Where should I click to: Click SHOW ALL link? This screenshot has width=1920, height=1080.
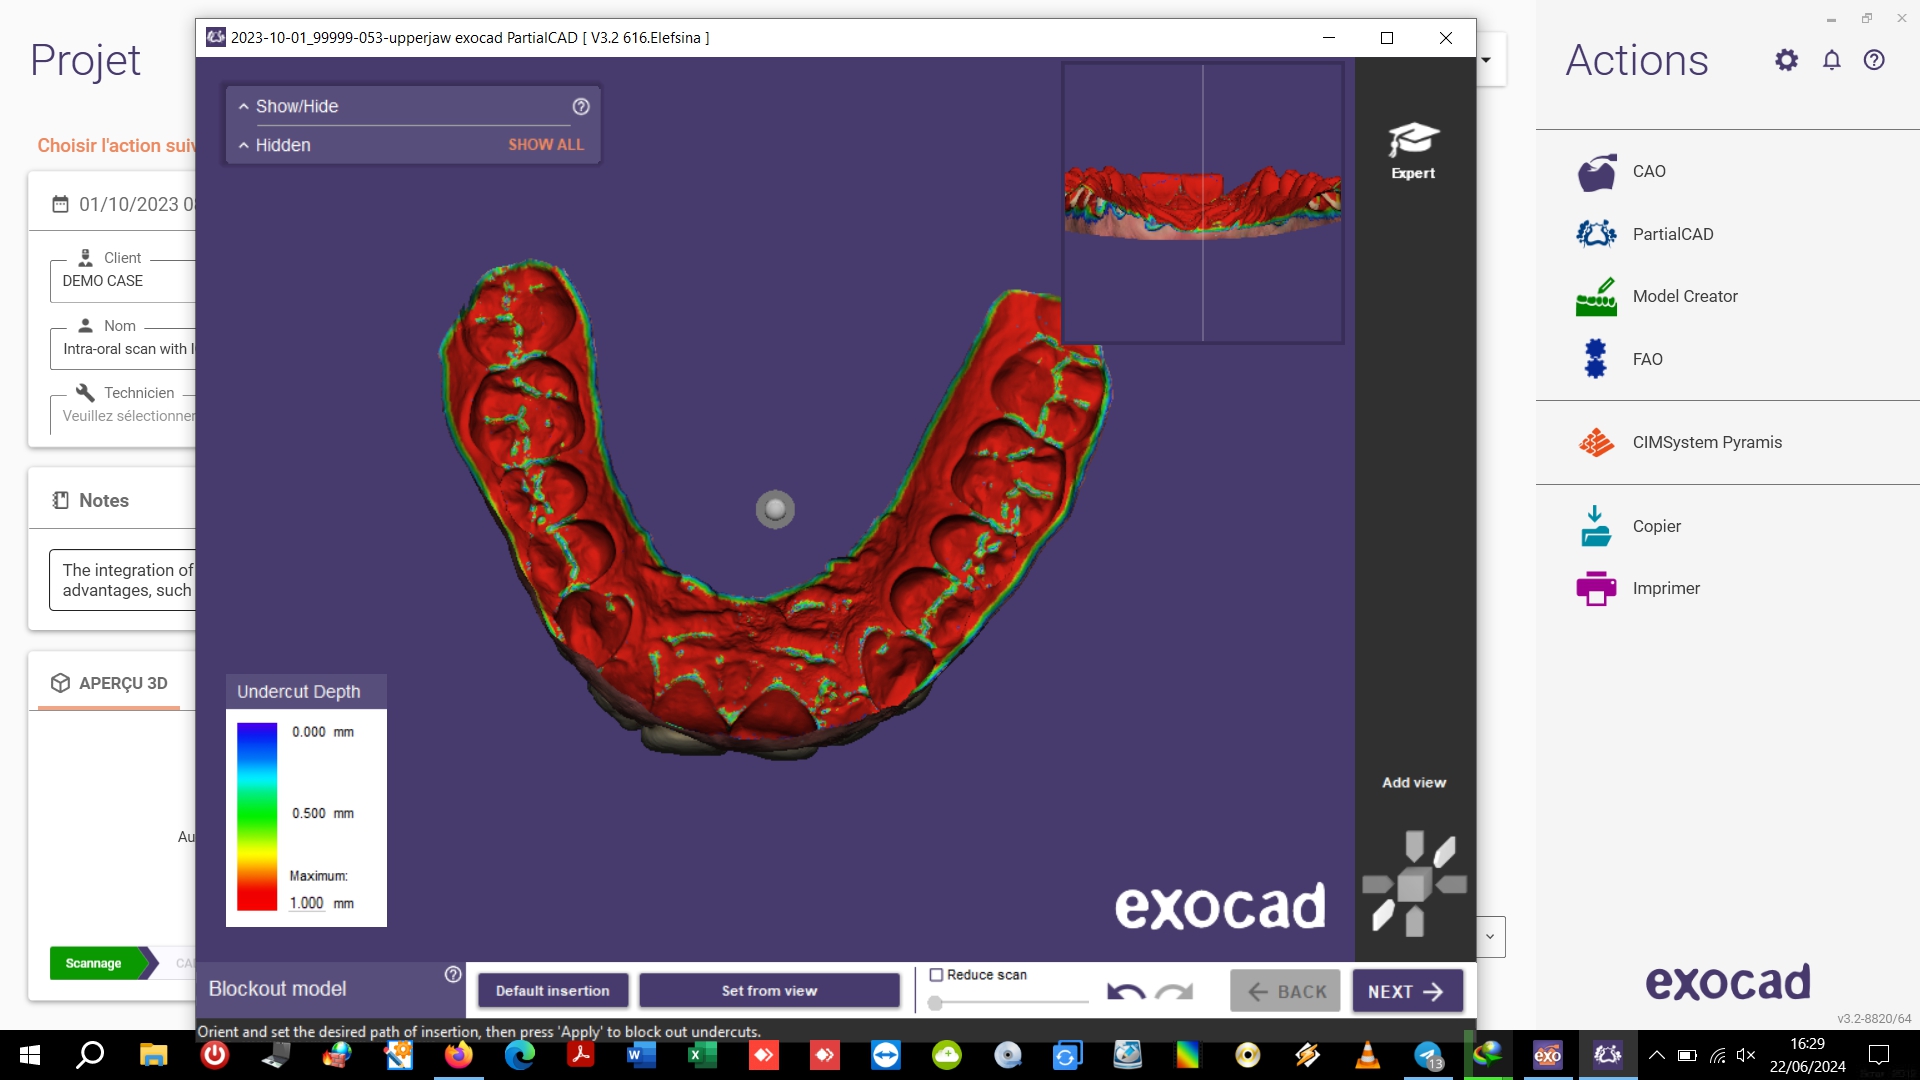545,145
